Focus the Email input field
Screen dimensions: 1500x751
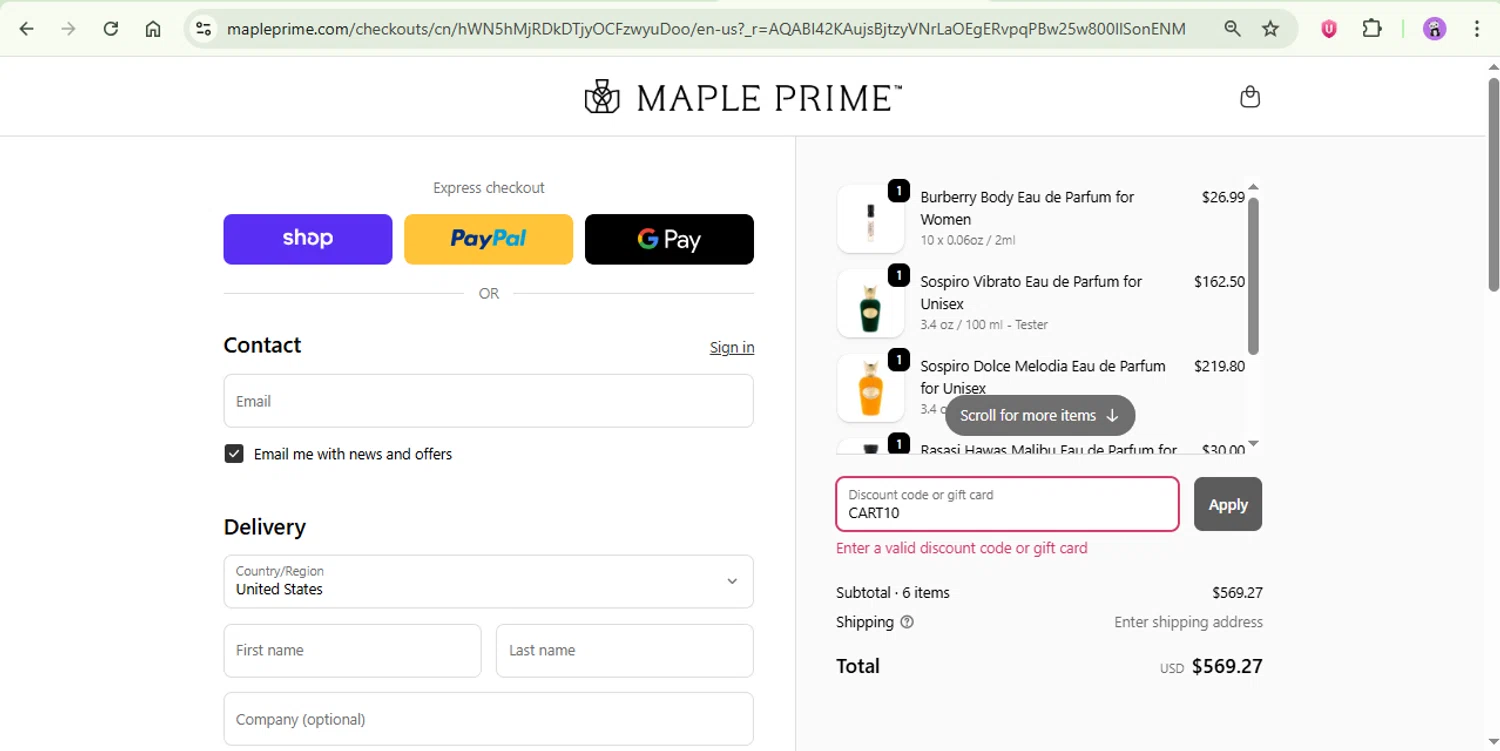point(488,401)
